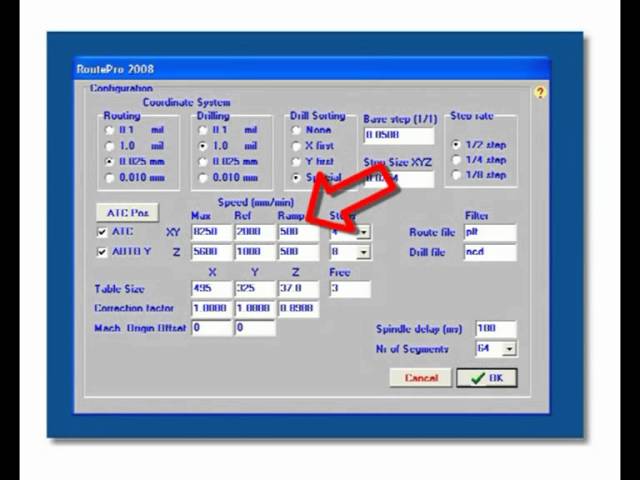Image resolution: width=640 pixels, height=480 pixels.
Task: Click the Table Size X field
Action: (x=211, y=289)
